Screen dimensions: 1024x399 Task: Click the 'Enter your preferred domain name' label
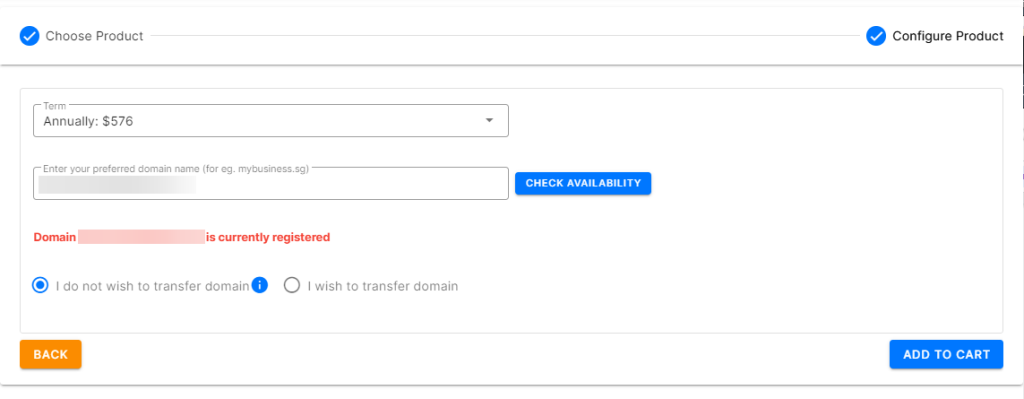[176, 168]
